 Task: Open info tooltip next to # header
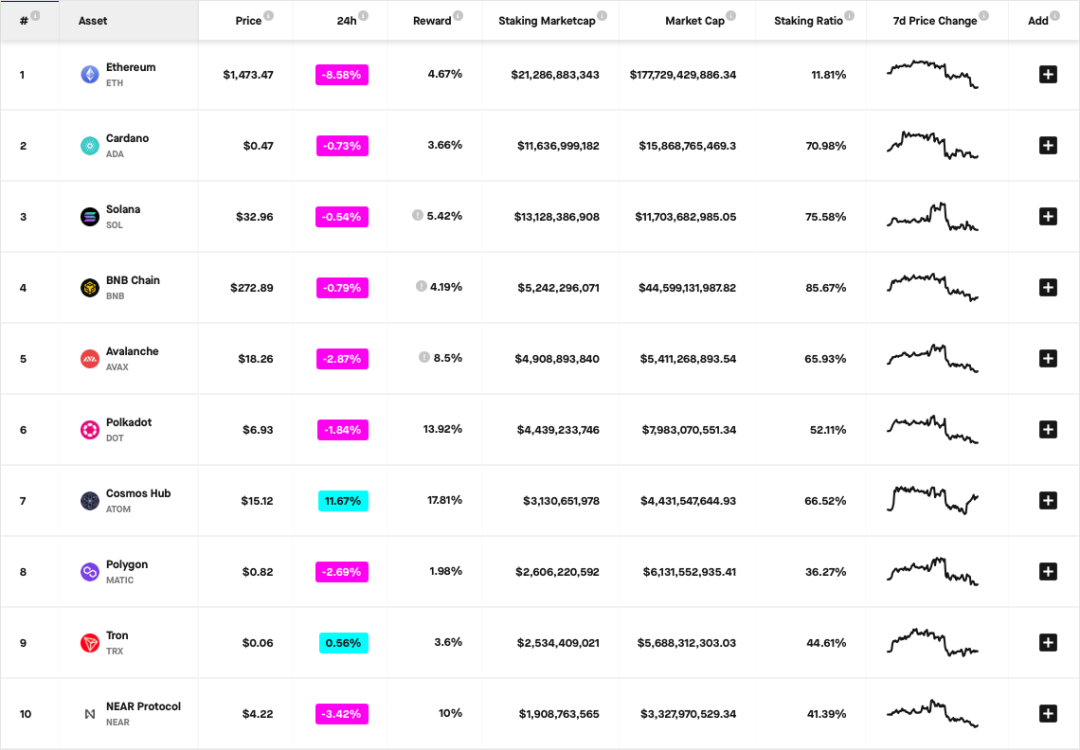(x=35, y=15)
